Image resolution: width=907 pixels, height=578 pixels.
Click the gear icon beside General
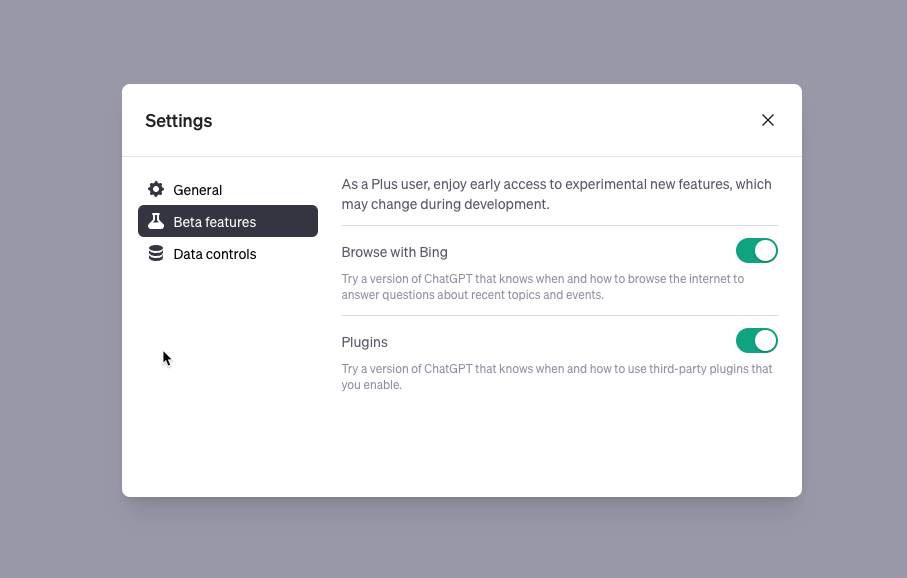tap(156, 189)
